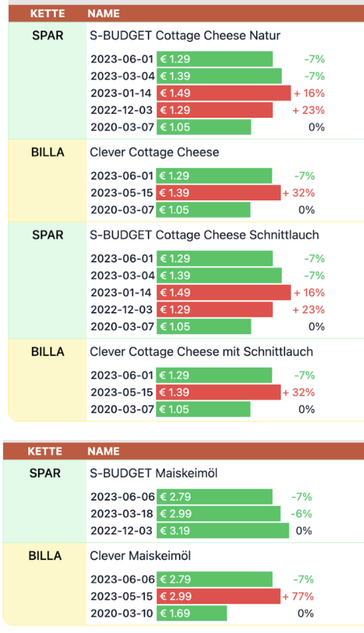Open the S-BUDGET Cottage Cheese Natur product
Viewport: 364px width, 633px height.
[x=185, y=36]
